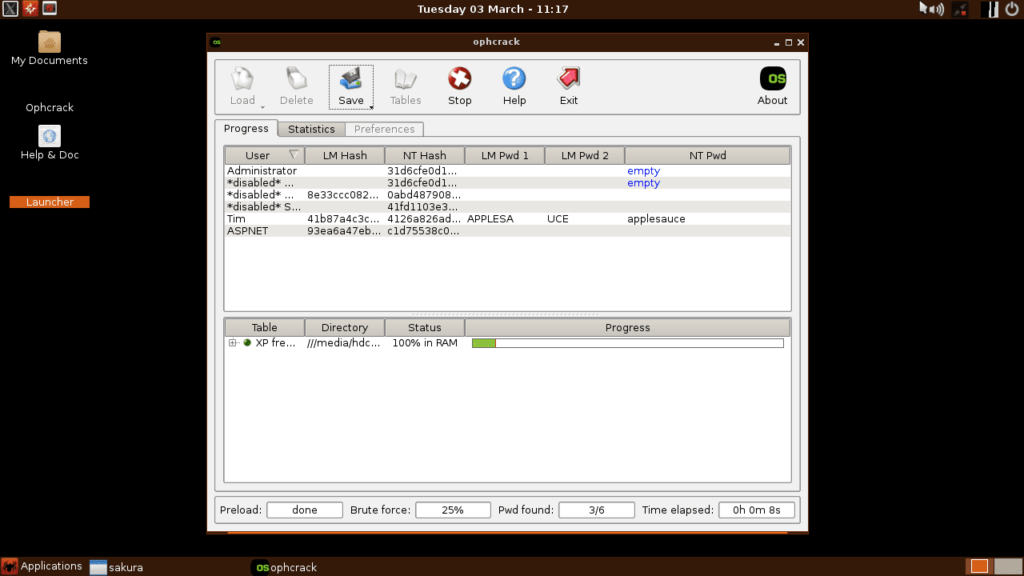
Task: Click the UCE LM Pwd 2 cell
Action: click(x=558, y=219)
